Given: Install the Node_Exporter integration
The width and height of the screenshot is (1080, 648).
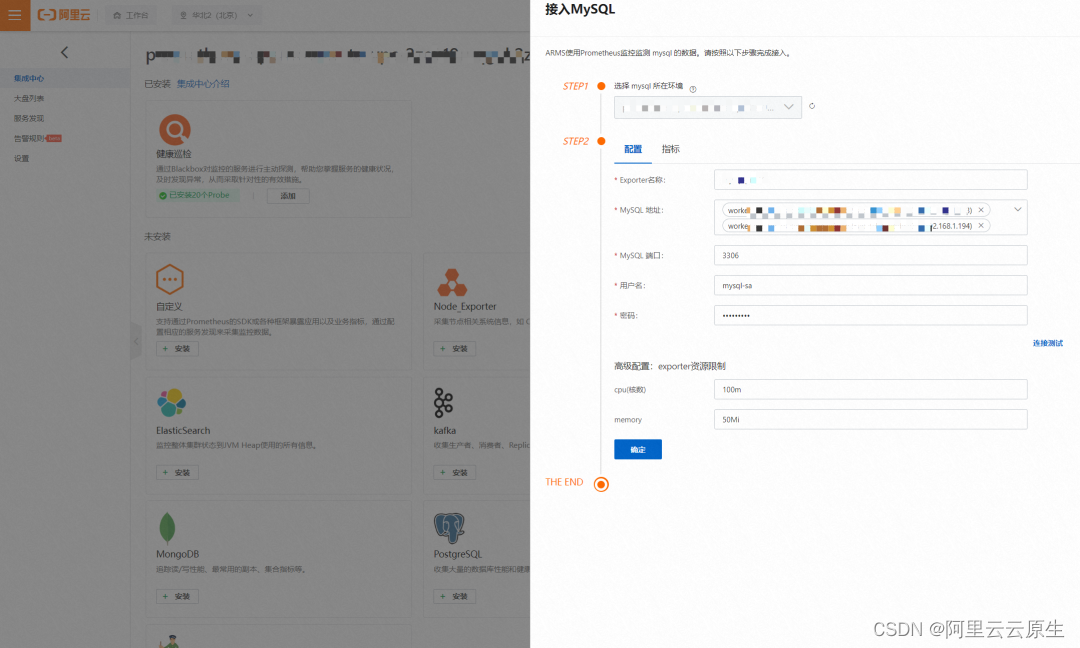Looking at the screenshot, I should [x=455, y=348].
